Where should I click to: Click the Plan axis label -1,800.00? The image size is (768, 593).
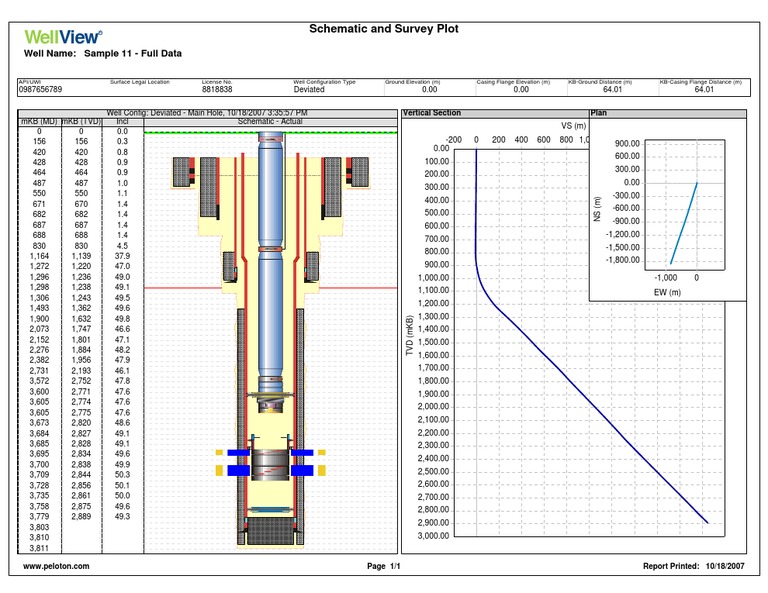click(x=623, y=260)
